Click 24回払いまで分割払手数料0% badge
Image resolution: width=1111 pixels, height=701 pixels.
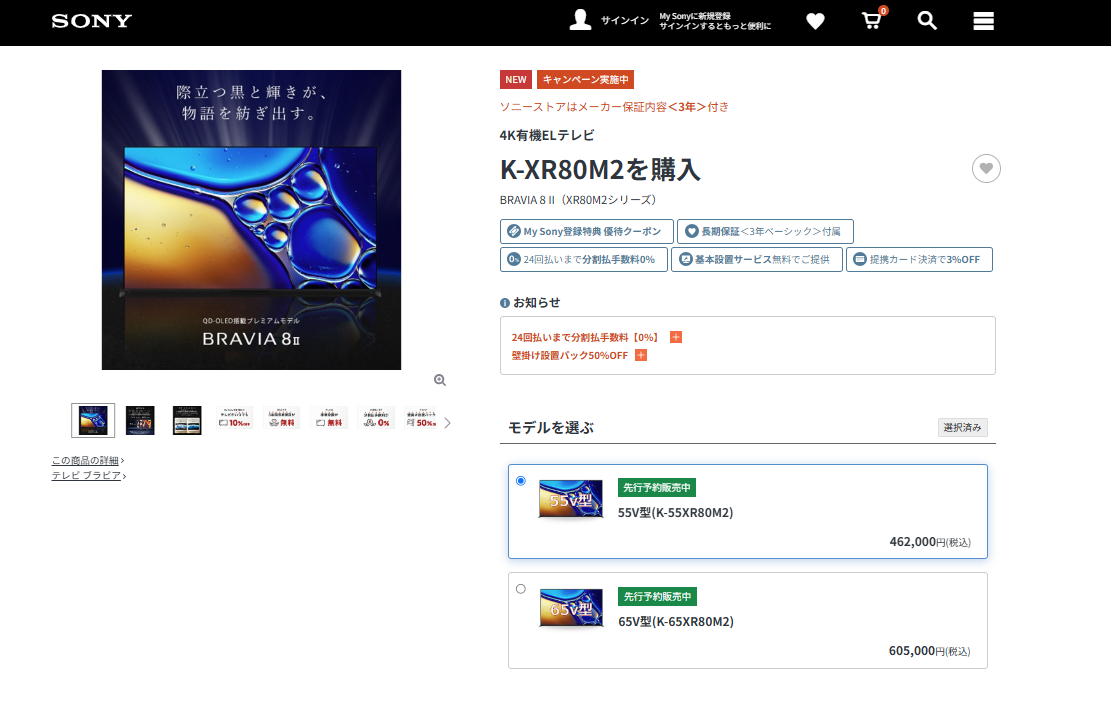coord(584,259)
